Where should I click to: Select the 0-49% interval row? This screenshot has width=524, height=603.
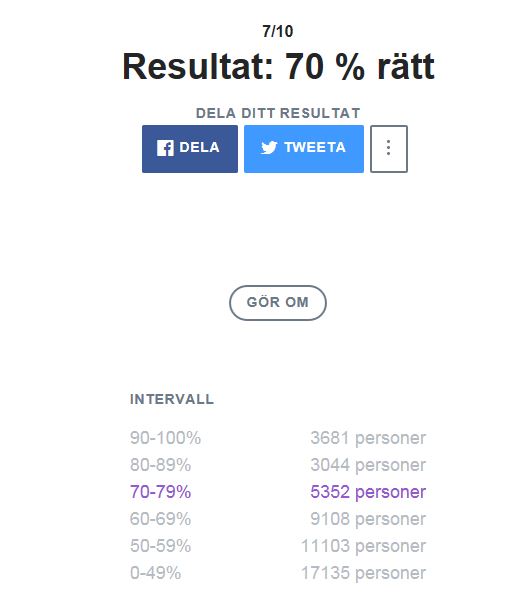278,573
